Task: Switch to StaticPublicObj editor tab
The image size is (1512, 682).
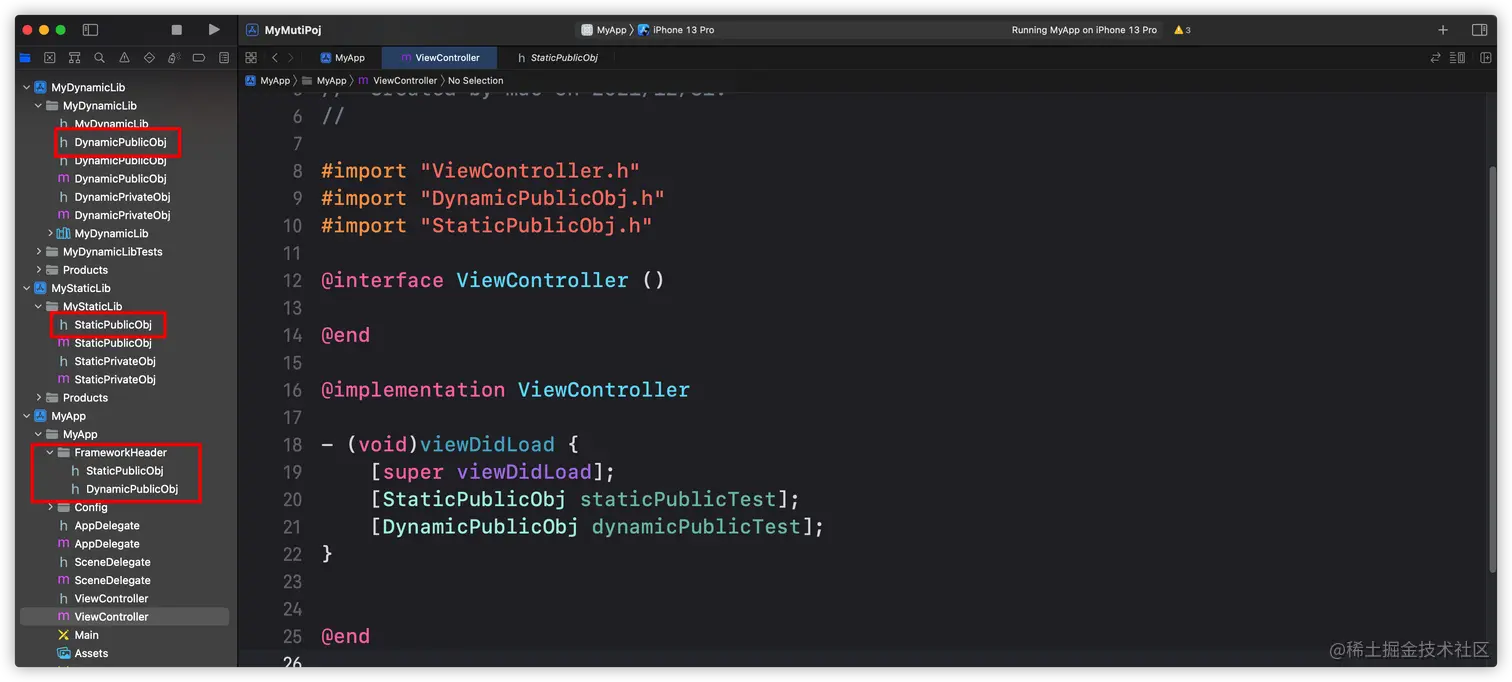Action: point(558,58)
